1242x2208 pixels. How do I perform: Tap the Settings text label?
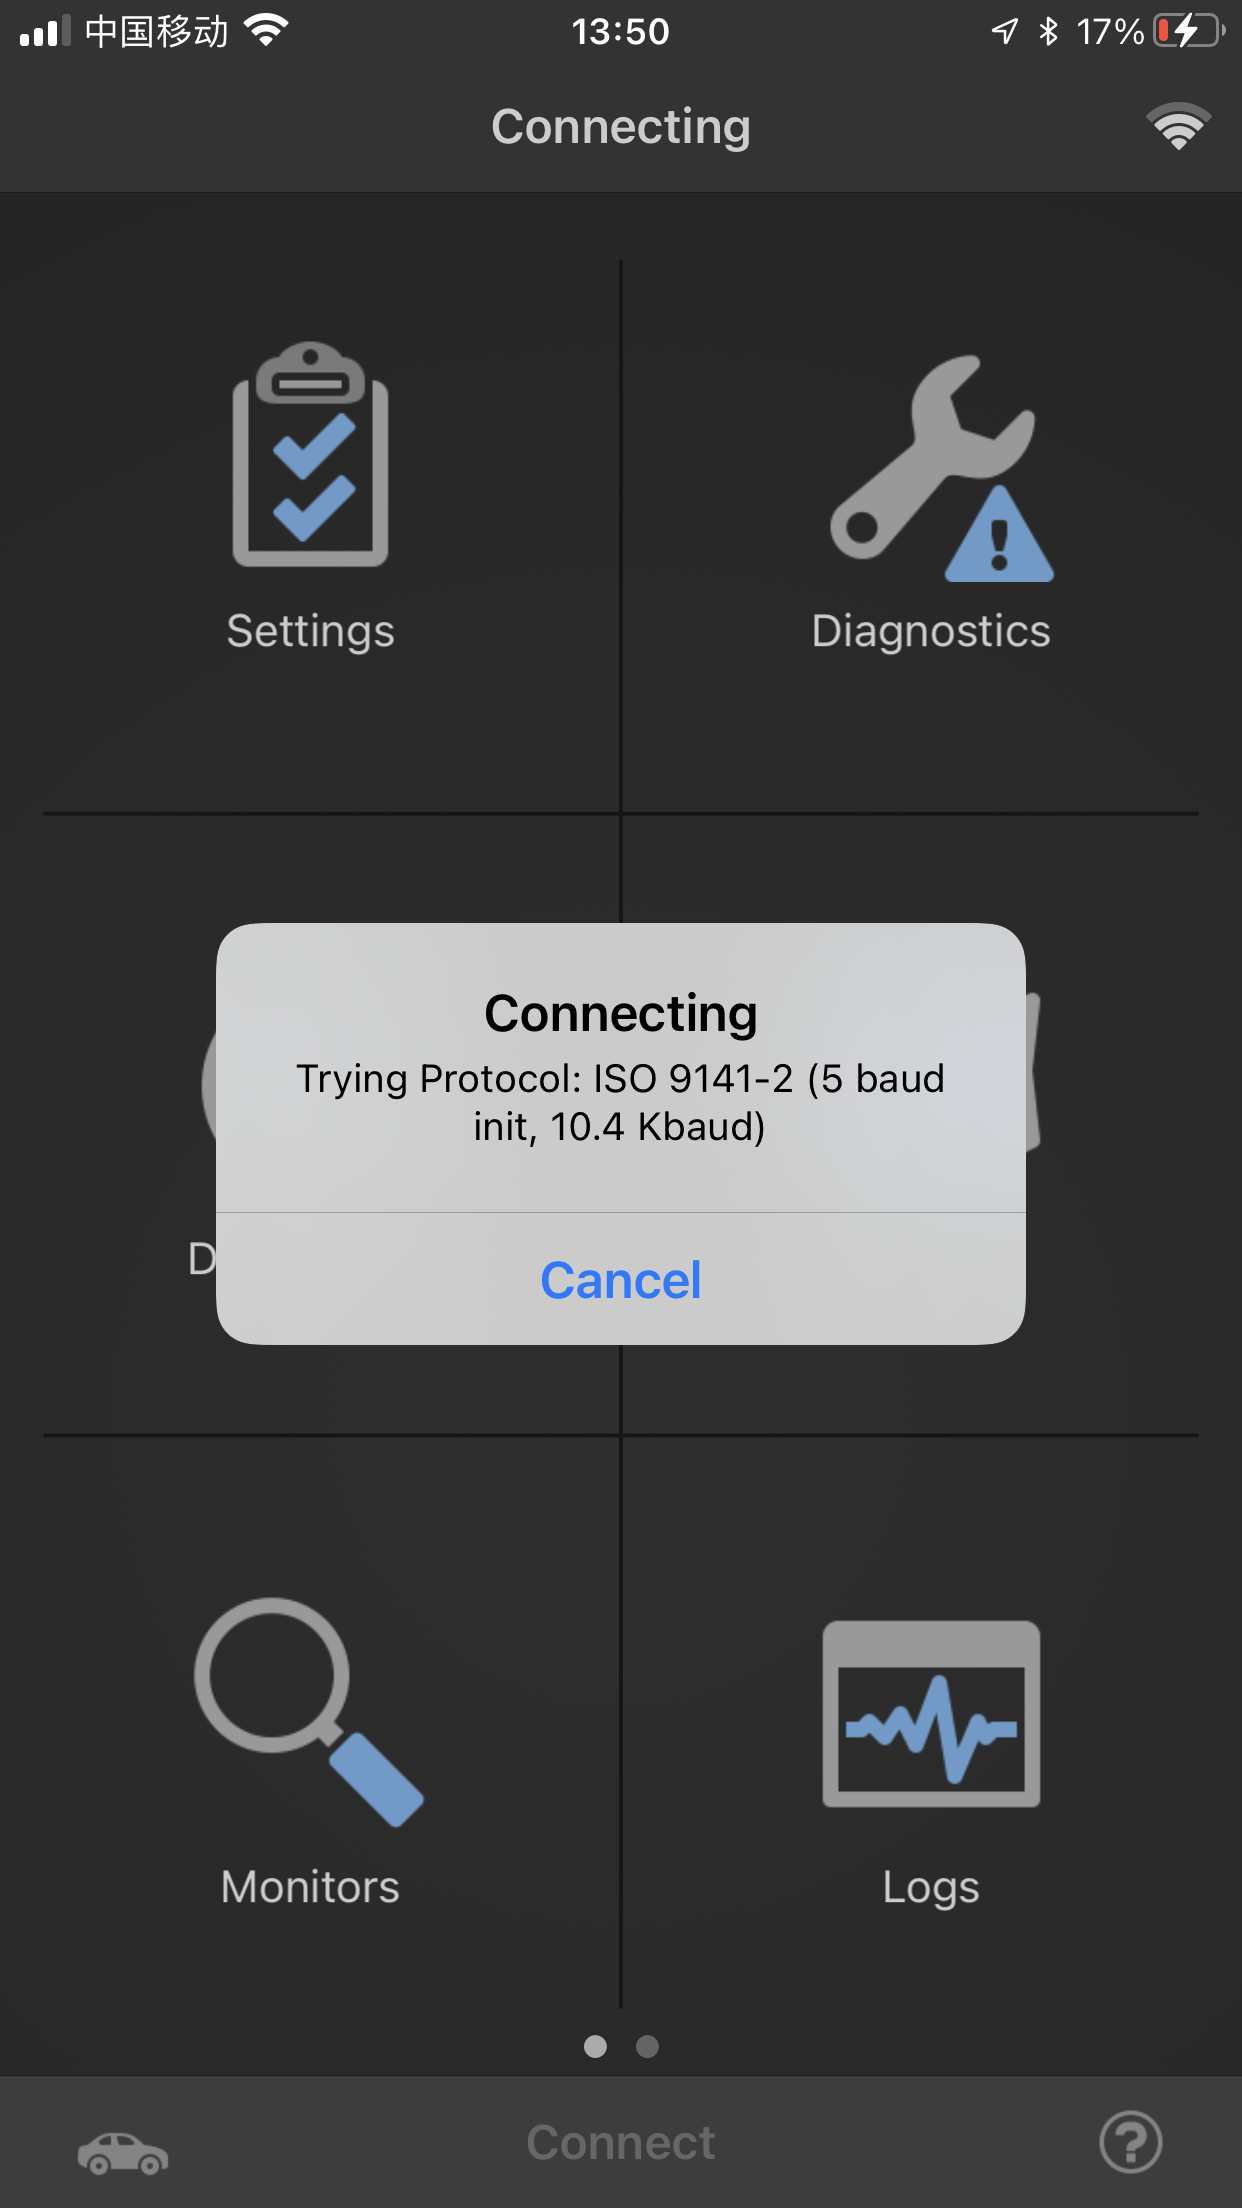pos(310,632)
